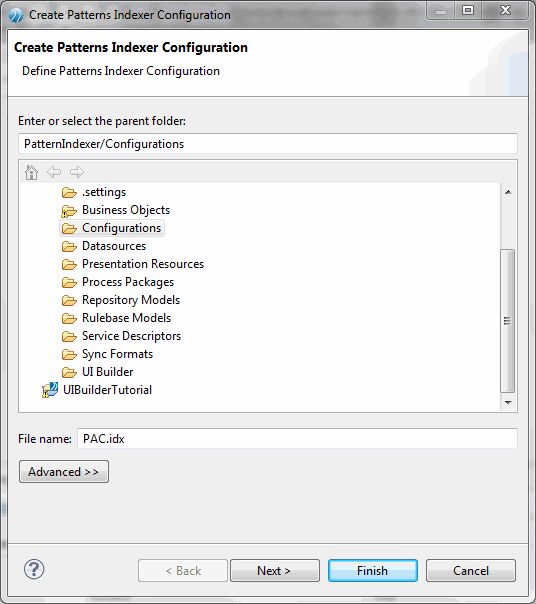
Task: Click the Finish button
Action: (x=373, y=570)
